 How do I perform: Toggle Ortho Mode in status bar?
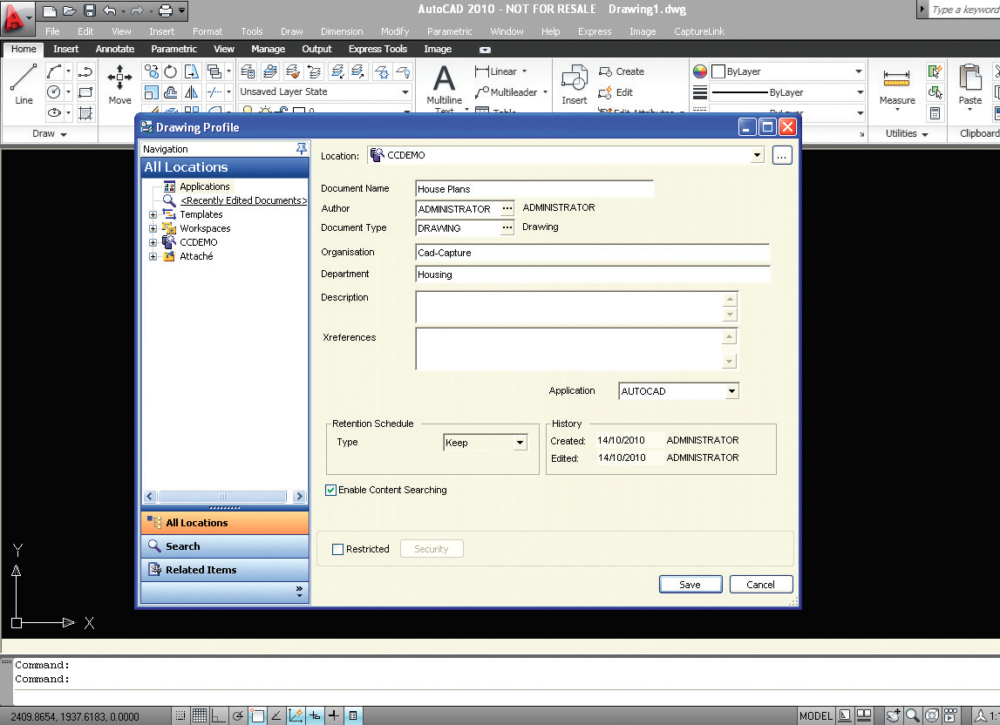tap(219, 715)
